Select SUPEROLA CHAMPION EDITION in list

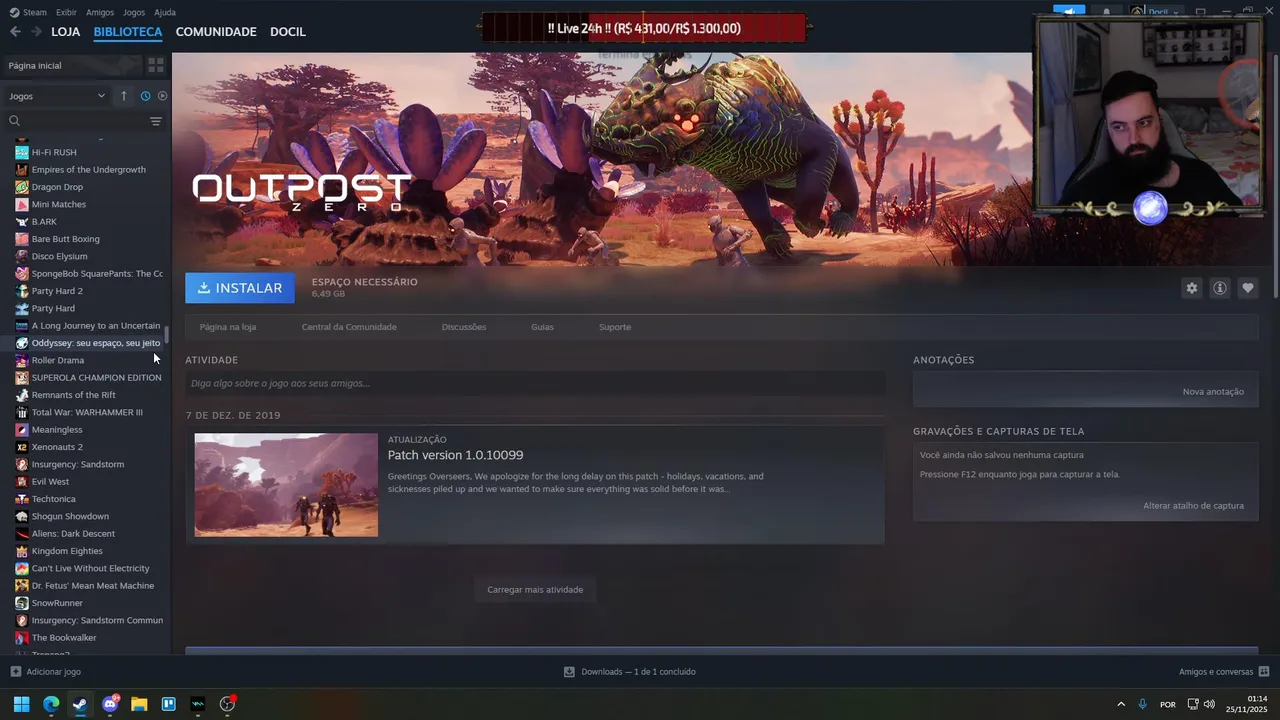96,378
